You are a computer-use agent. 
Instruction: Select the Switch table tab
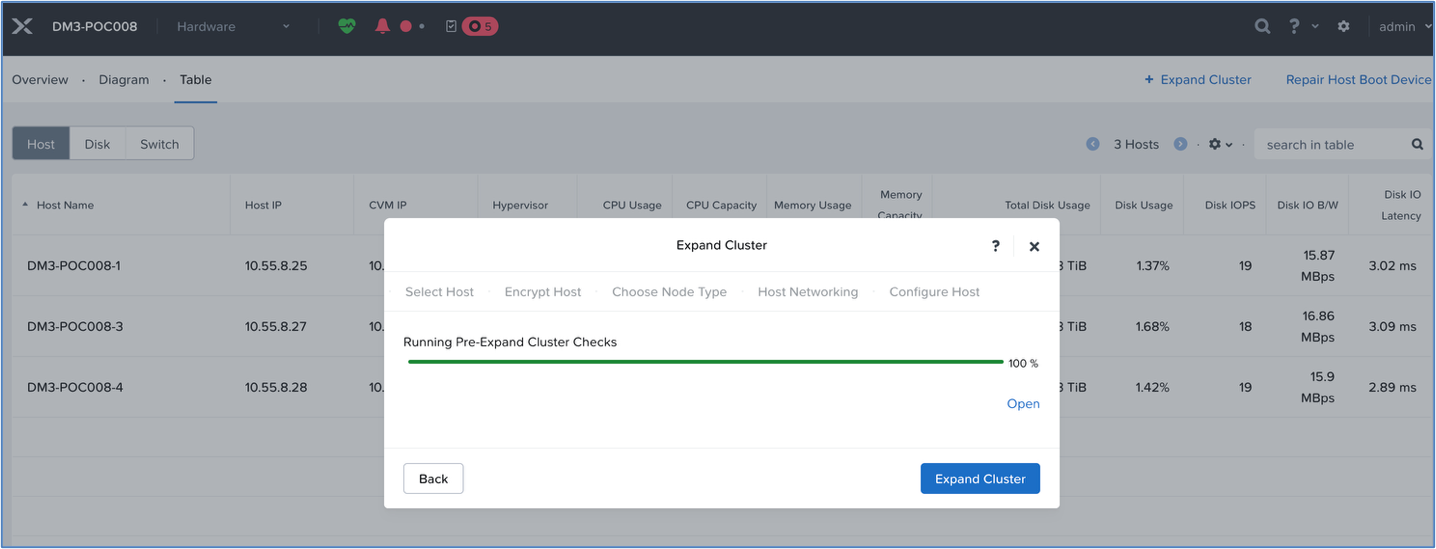pos(160,144)
